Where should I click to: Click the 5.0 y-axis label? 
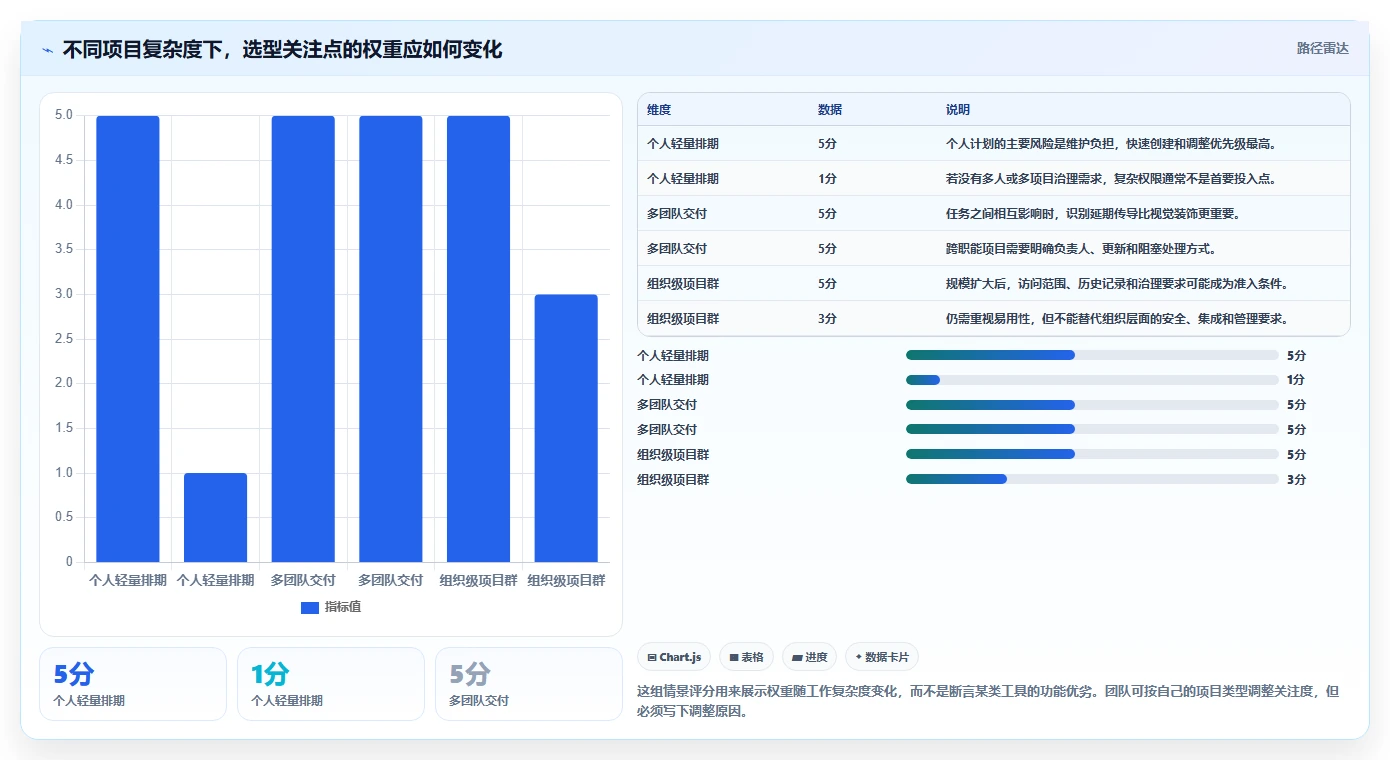pos(64,115)
